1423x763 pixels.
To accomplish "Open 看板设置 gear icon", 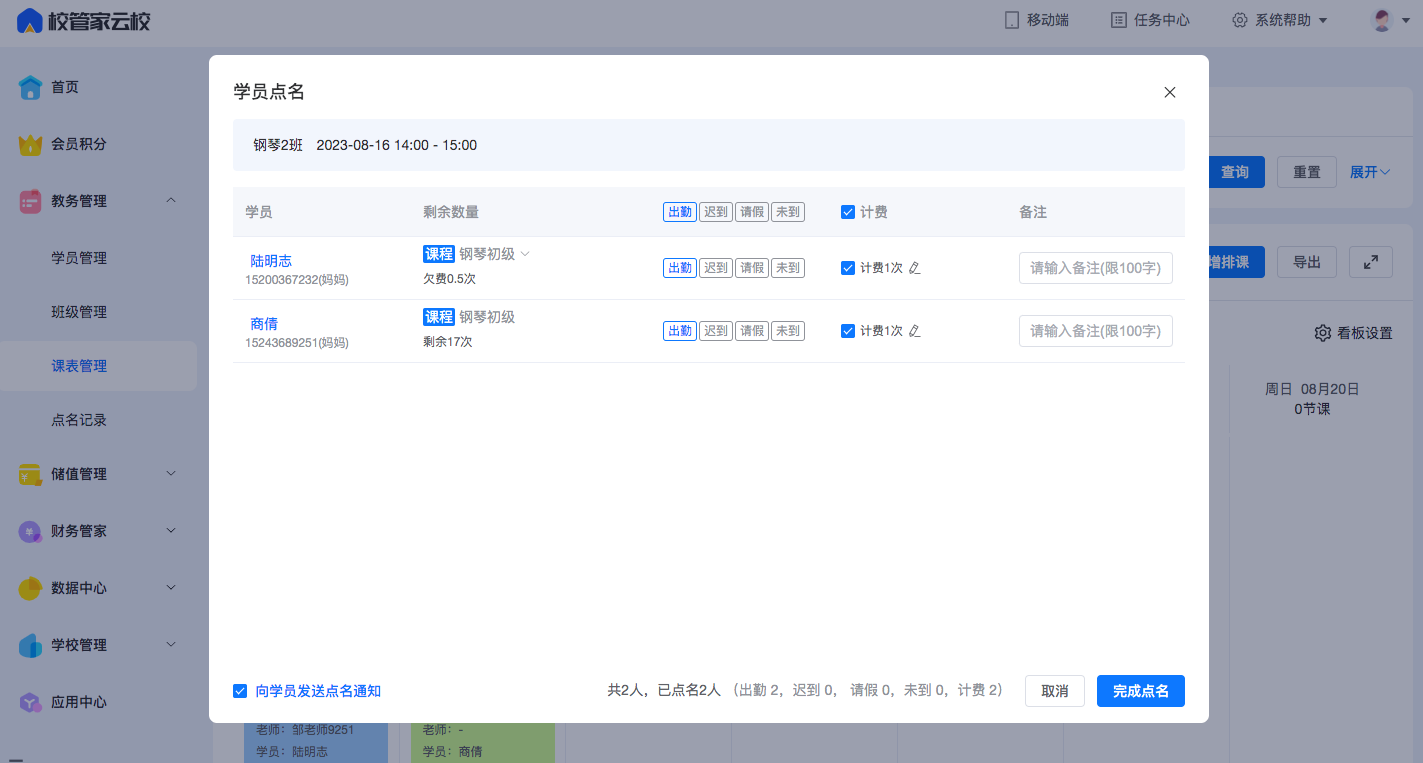I will [x=1322, y=333].
